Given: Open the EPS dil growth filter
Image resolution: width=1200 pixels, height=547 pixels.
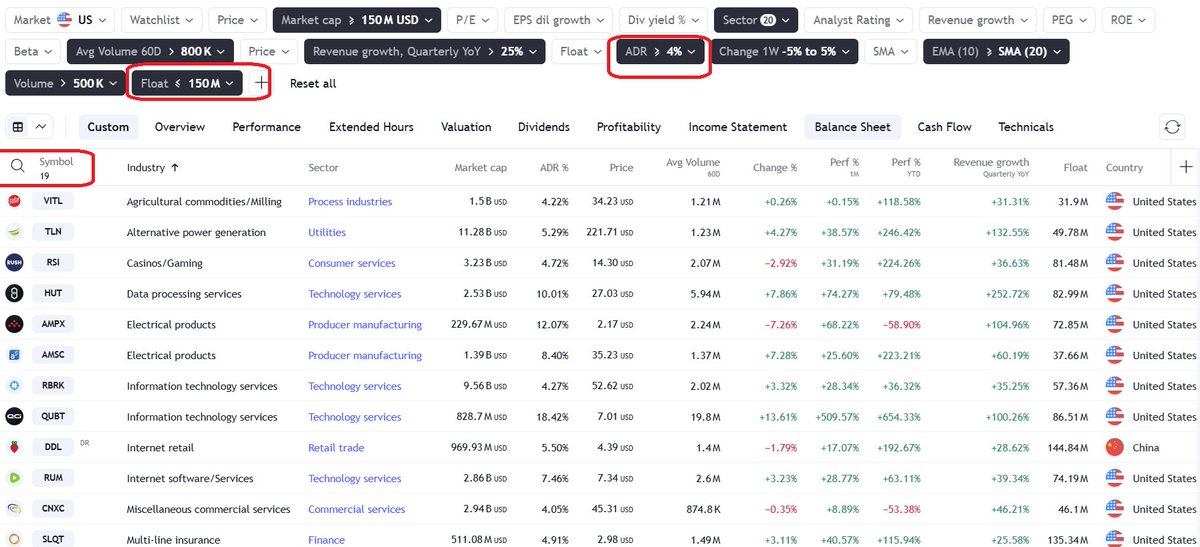Looking at the screenshot, I should 558,19.
